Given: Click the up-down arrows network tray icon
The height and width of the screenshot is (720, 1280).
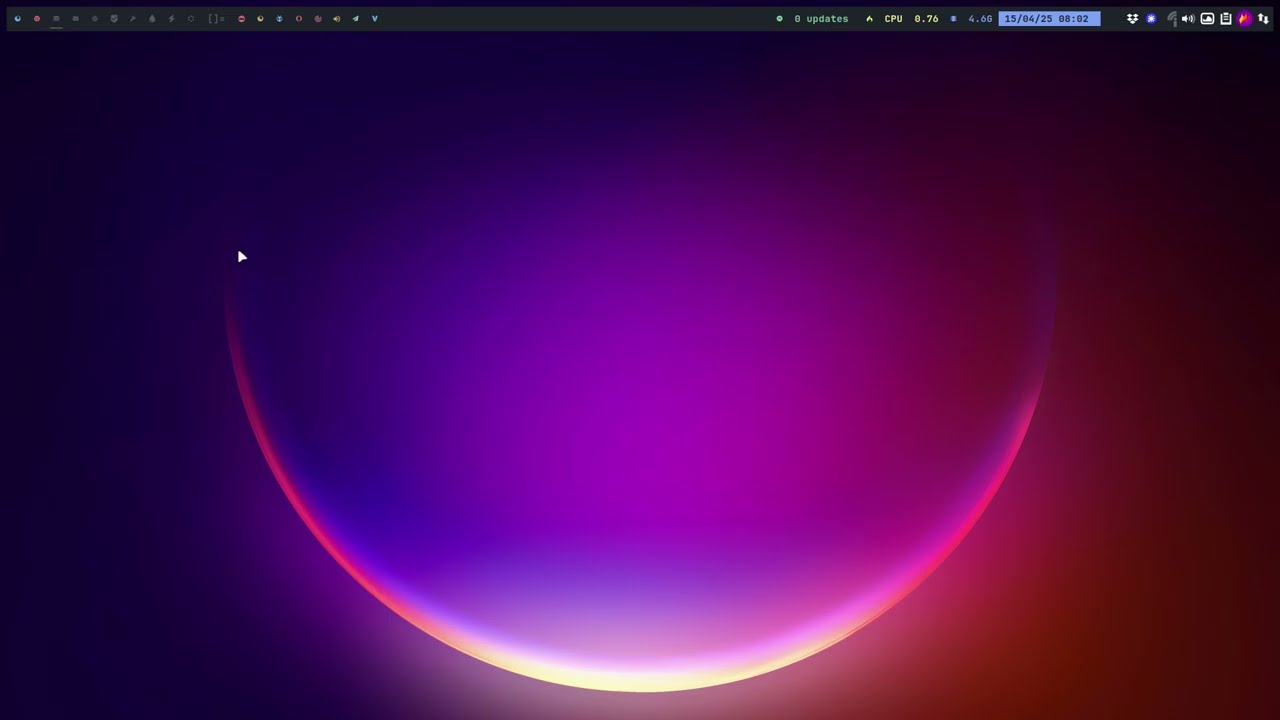Looking at the screenshot, I should (1263, 19).
